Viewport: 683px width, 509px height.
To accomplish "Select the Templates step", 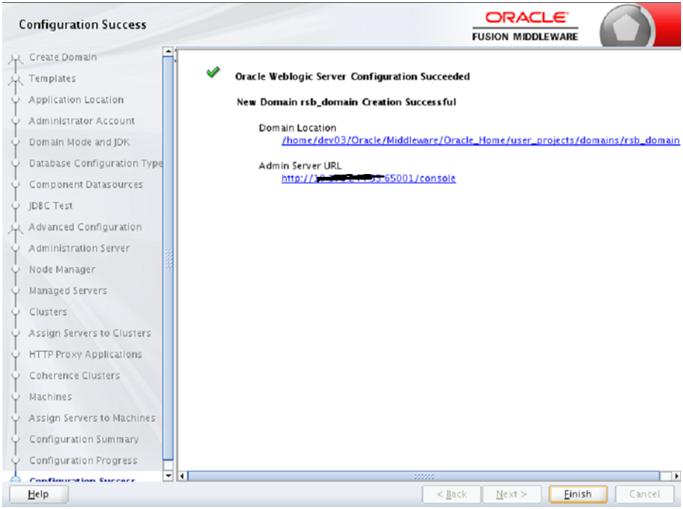I will (x=52, y=78).
